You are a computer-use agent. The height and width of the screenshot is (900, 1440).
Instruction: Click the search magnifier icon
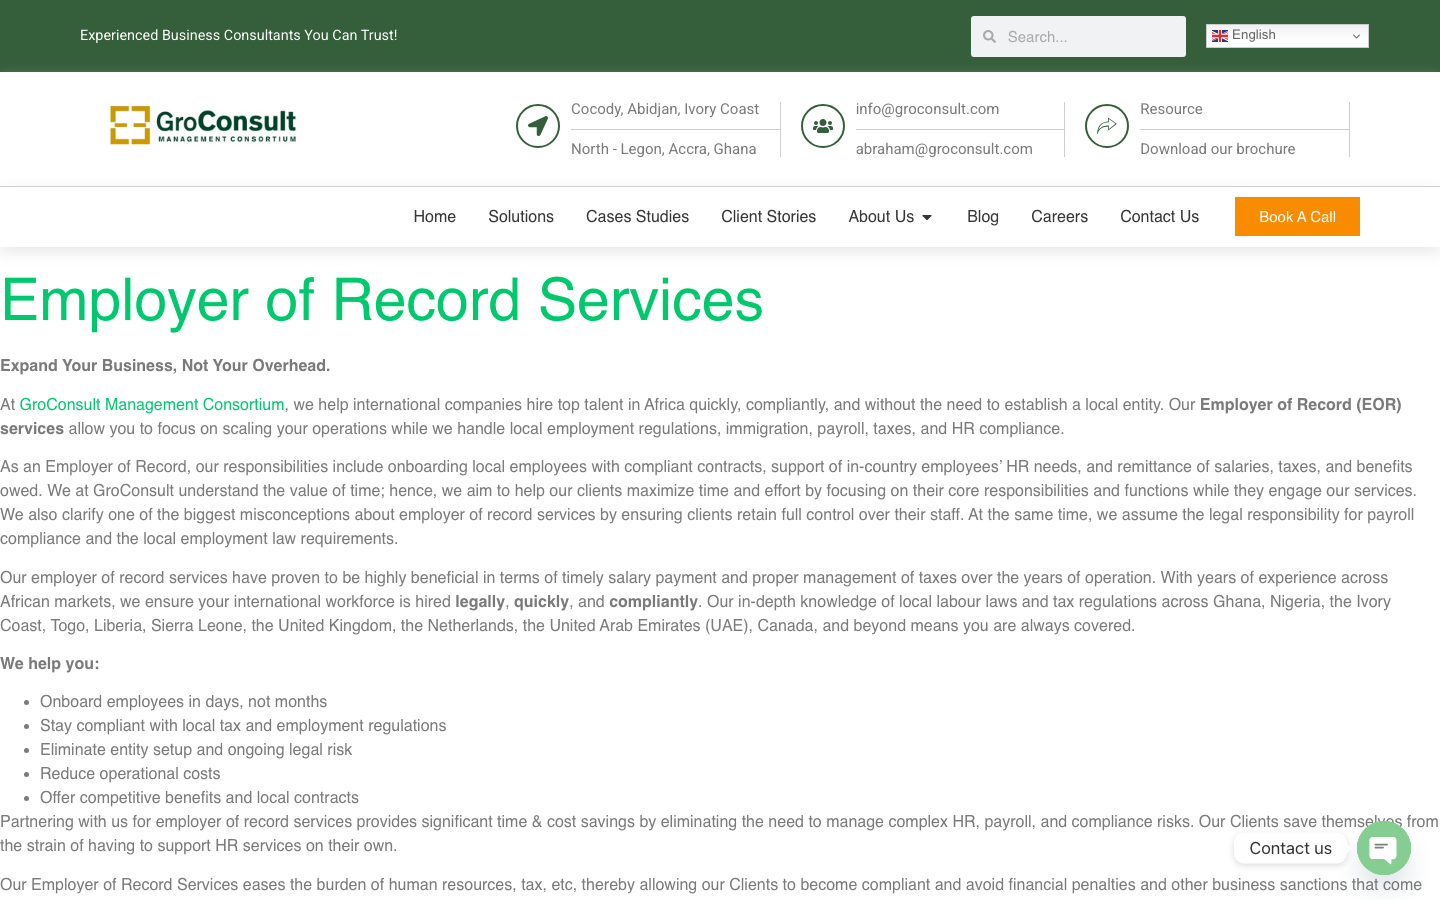click(990, 37)
